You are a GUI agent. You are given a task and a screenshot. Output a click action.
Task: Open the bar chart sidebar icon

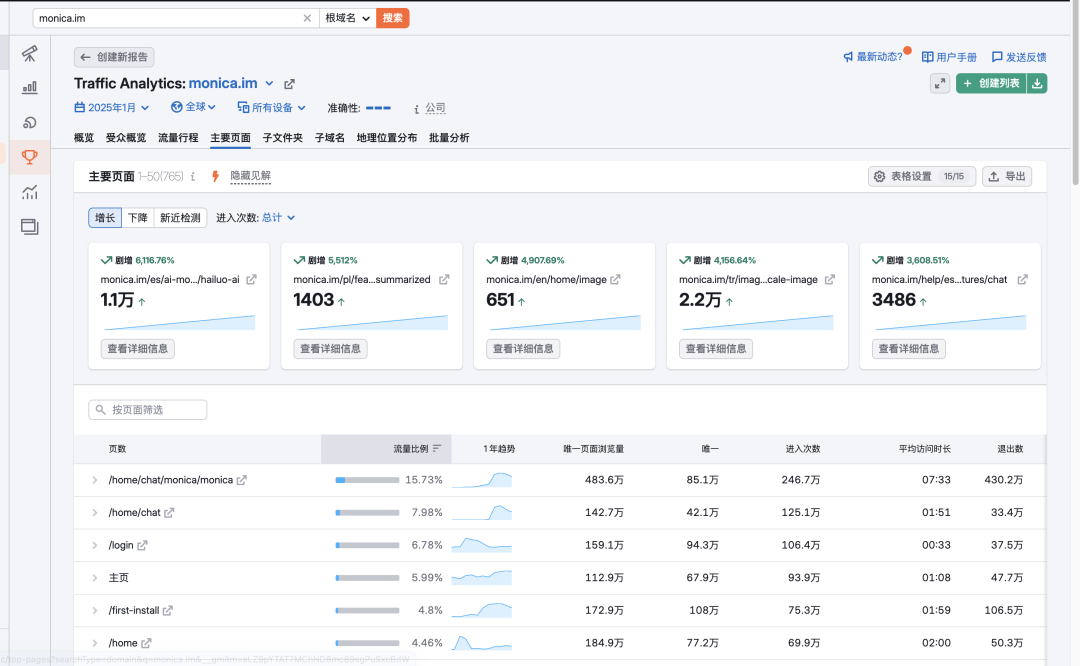30,88
